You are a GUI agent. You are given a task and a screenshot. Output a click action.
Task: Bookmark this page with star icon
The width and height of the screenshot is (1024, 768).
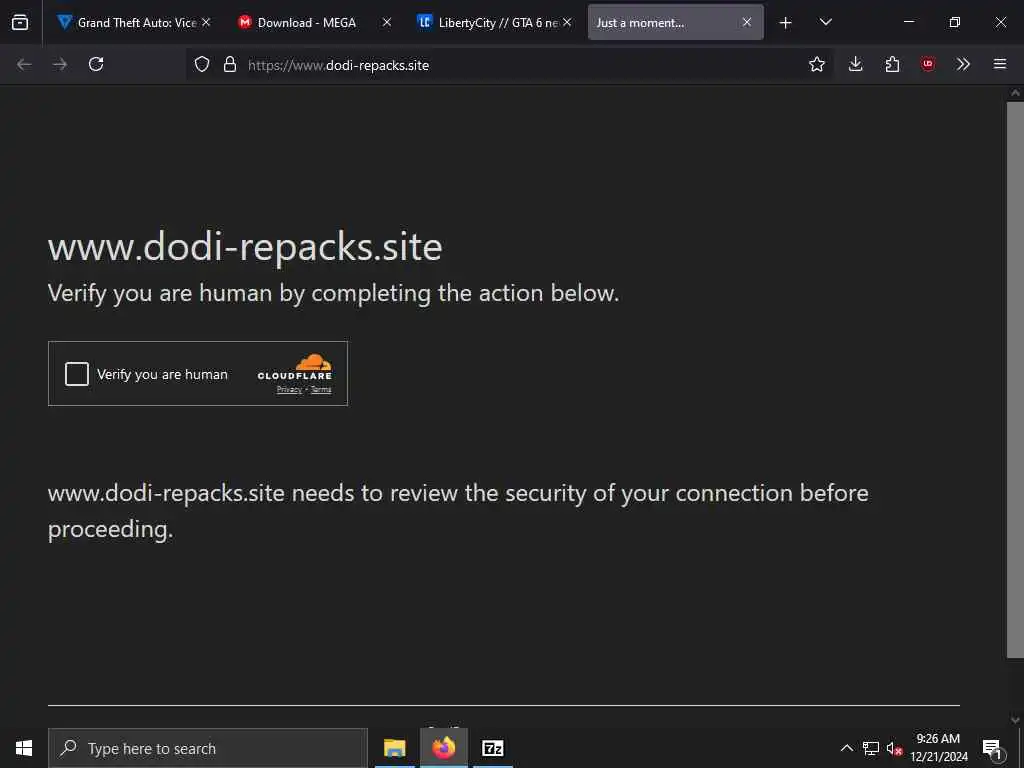click(816, 64)
